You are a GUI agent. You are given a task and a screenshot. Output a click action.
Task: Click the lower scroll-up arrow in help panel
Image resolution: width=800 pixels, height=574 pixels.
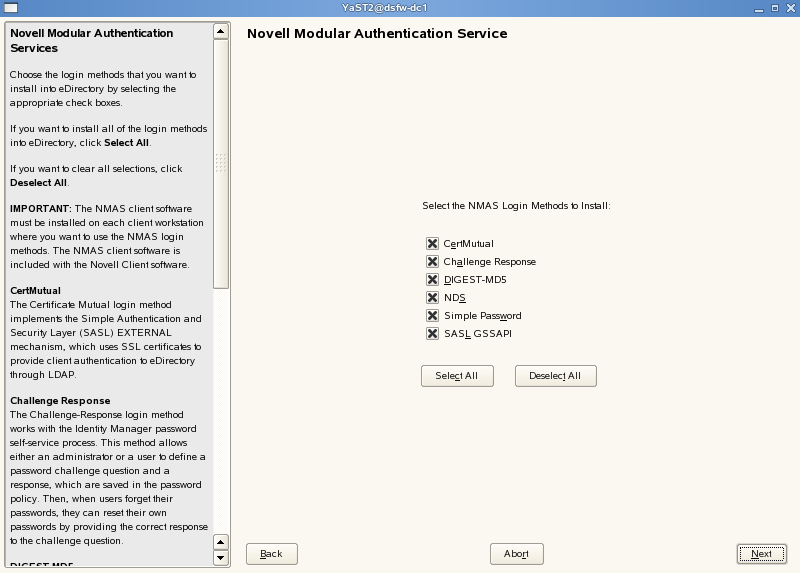[220, 542]
